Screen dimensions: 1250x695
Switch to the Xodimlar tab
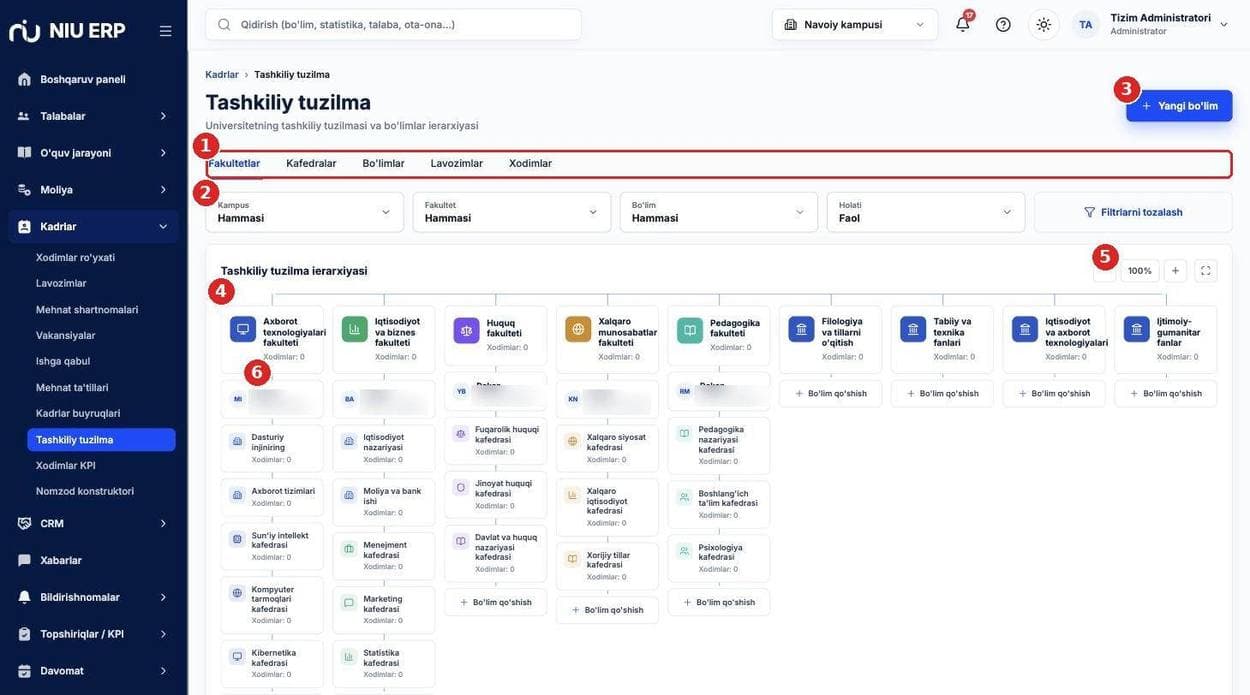530,163
